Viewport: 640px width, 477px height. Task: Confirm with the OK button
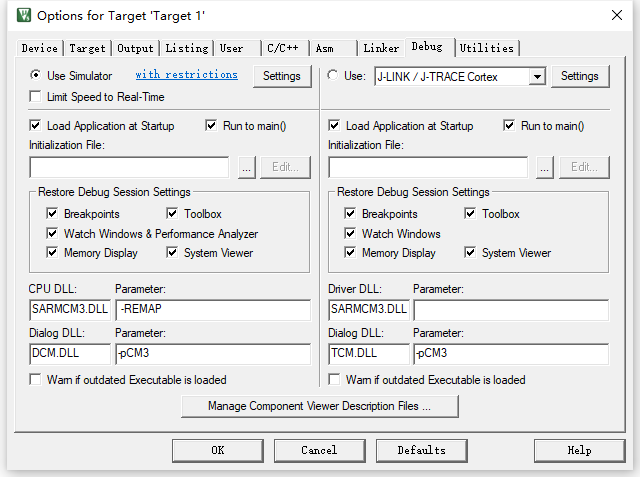218,450
